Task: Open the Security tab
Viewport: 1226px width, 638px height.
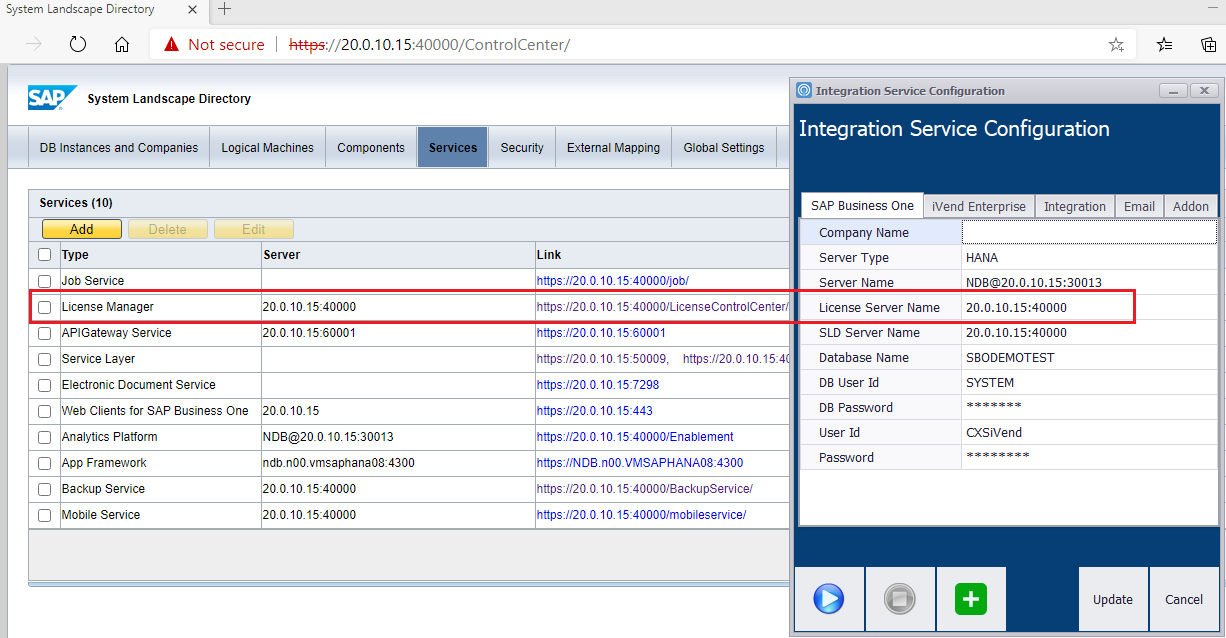Action: pos(522,147)
